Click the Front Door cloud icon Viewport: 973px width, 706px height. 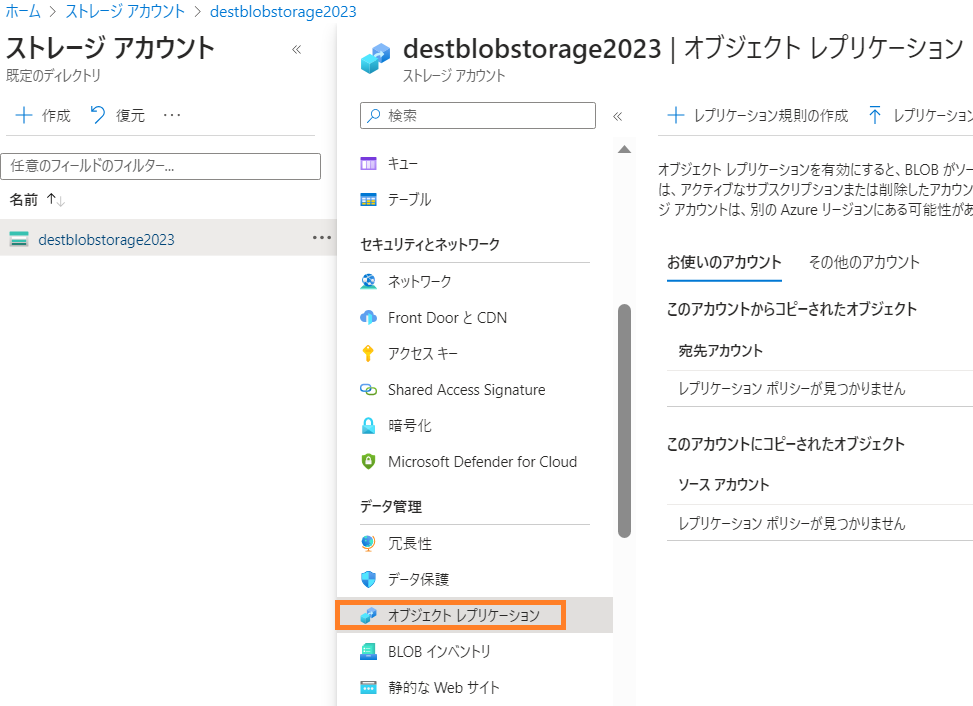[369, 318]
